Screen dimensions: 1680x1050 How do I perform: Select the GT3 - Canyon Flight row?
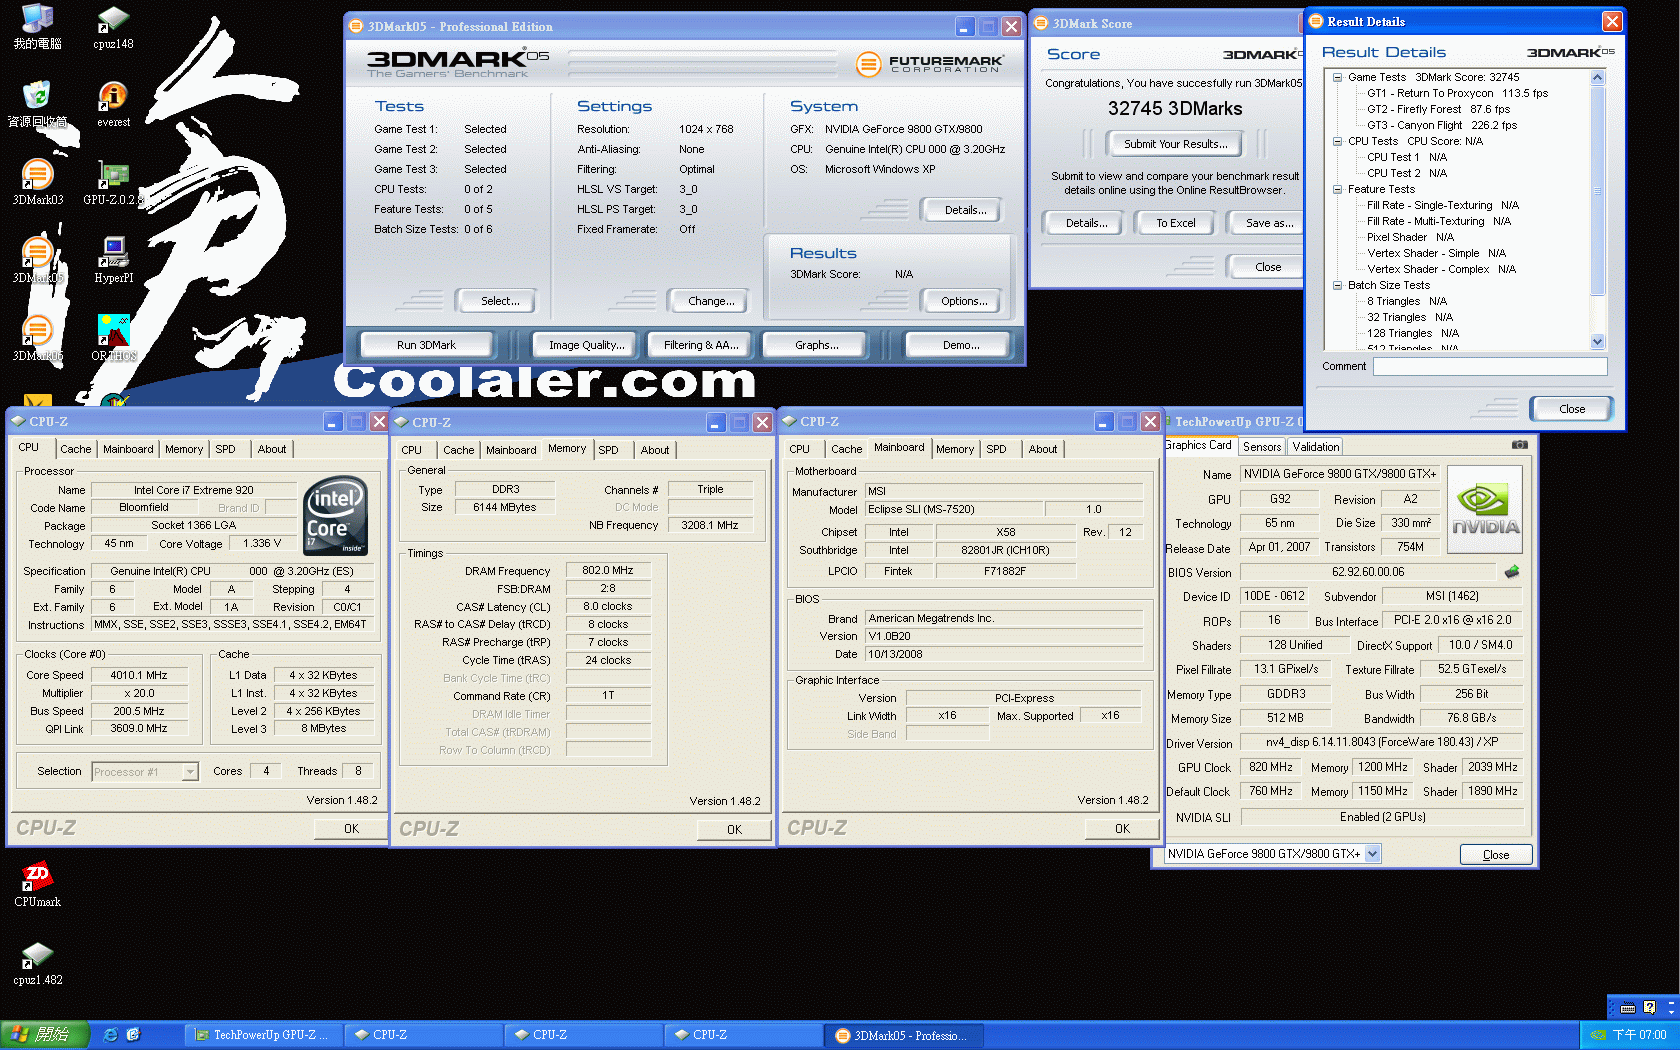(1441, 125)
